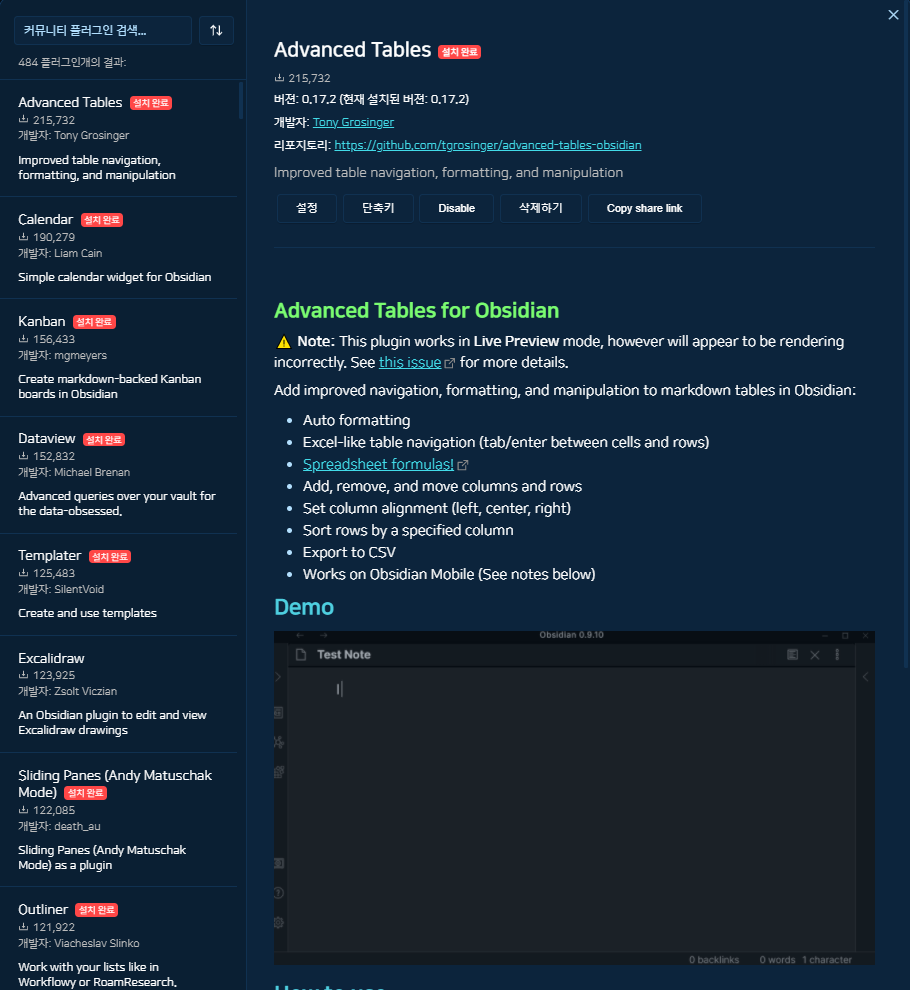Click '개발자: Liam Cain' in Calendar entry
The height and width of the screenshot is (990, 910).
[60, 253]
